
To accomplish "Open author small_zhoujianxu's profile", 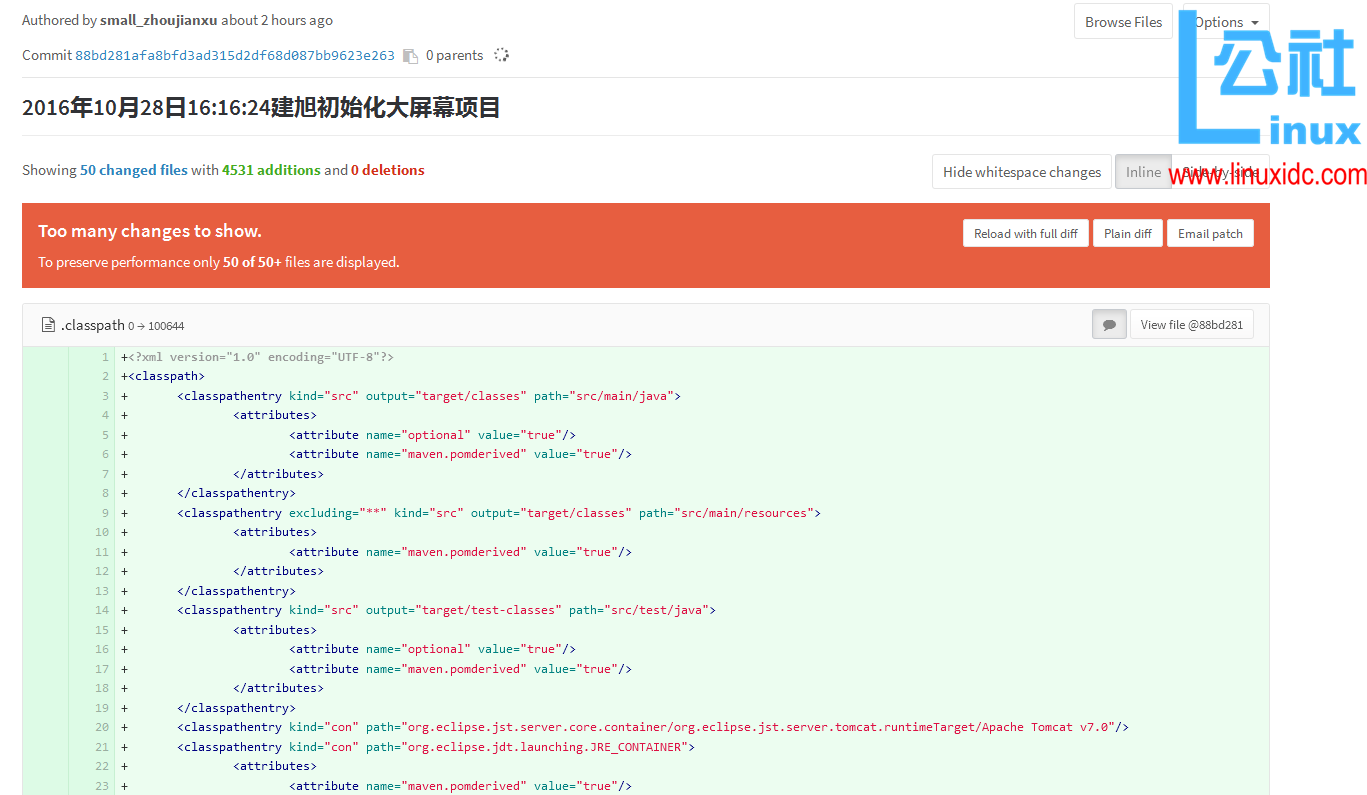I will tap(158, 20).
